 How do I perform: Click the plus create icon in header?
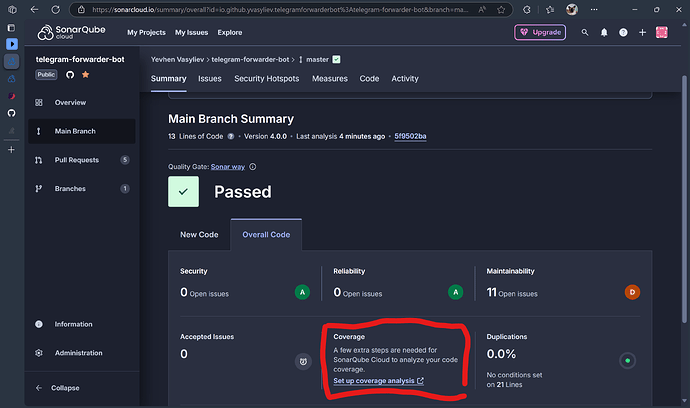pos(642,32)
